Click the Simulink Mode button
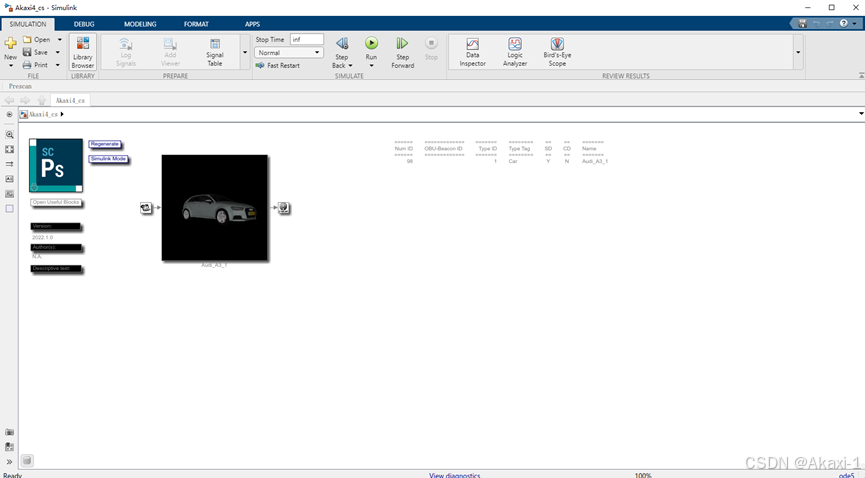This screenshot has height=478, width=865. pyautogui.click(x=109, y=159)
